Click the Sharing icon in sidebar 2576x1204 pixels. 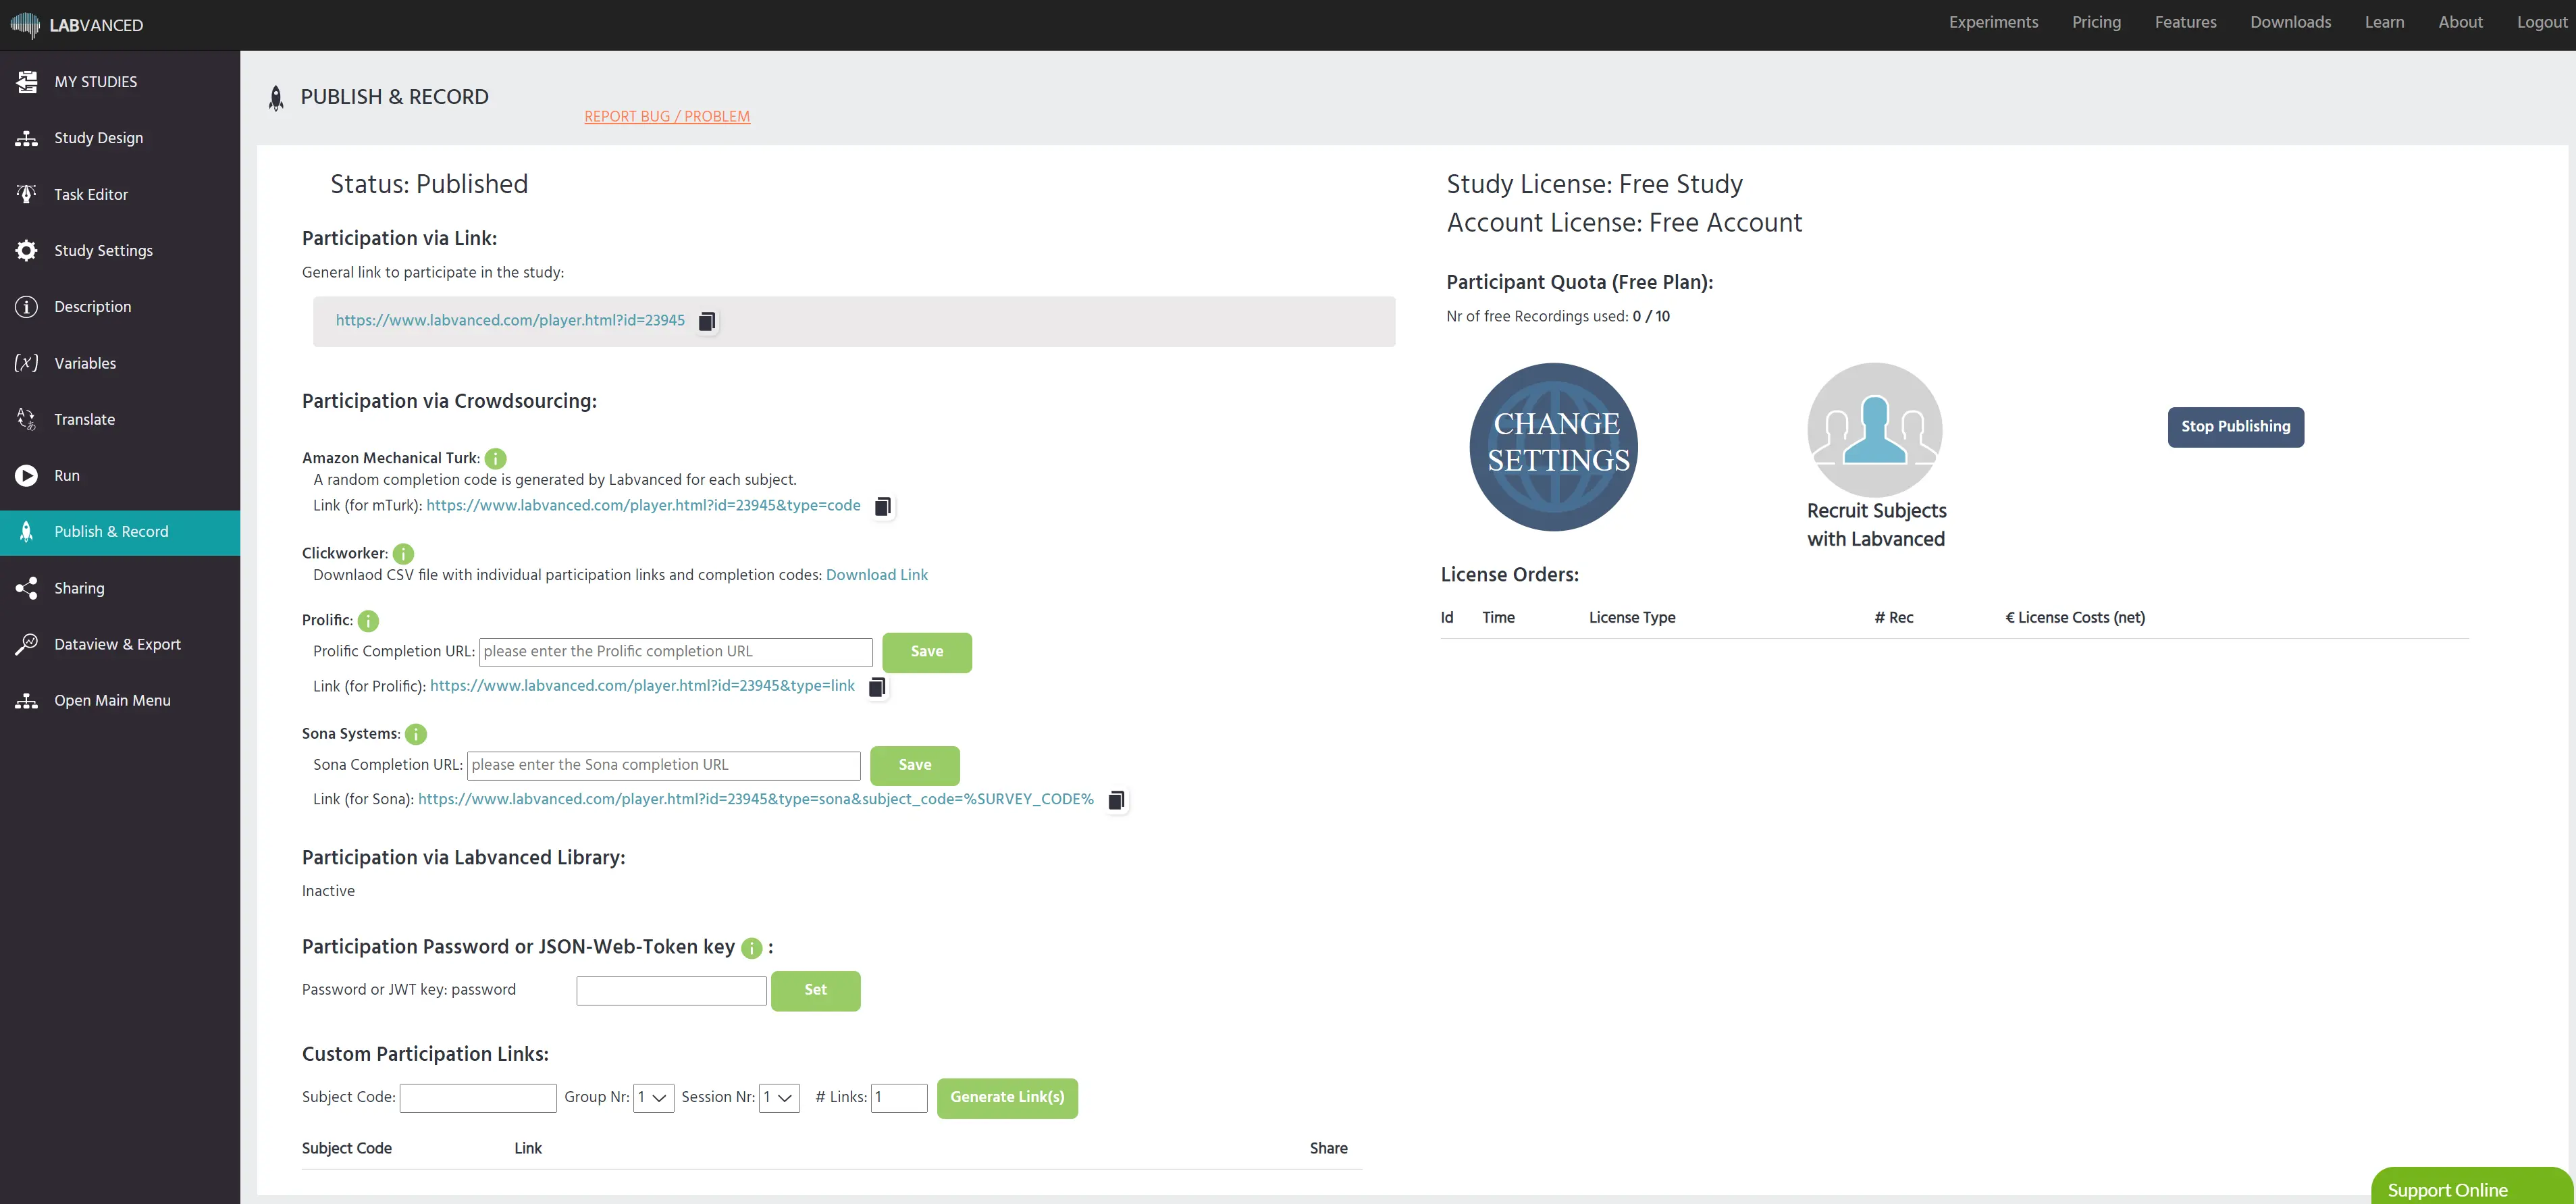pos(27,588)
